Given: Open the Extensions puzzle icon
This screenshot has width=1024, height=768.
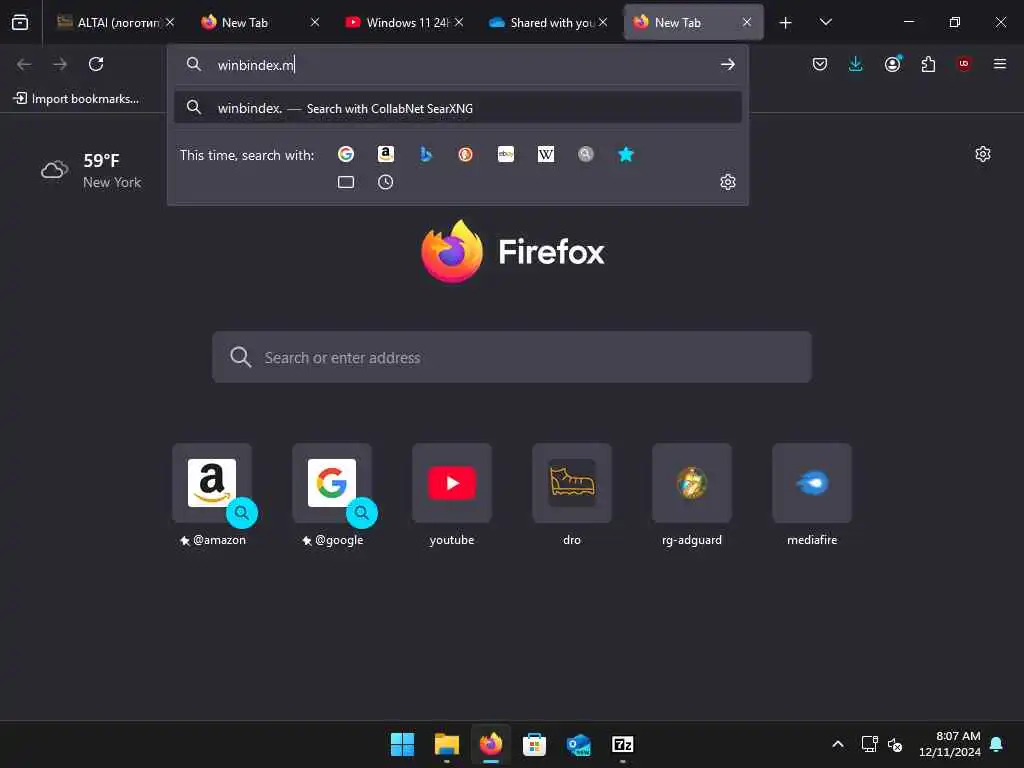Looking at the screenshot, I should point(928,64).
